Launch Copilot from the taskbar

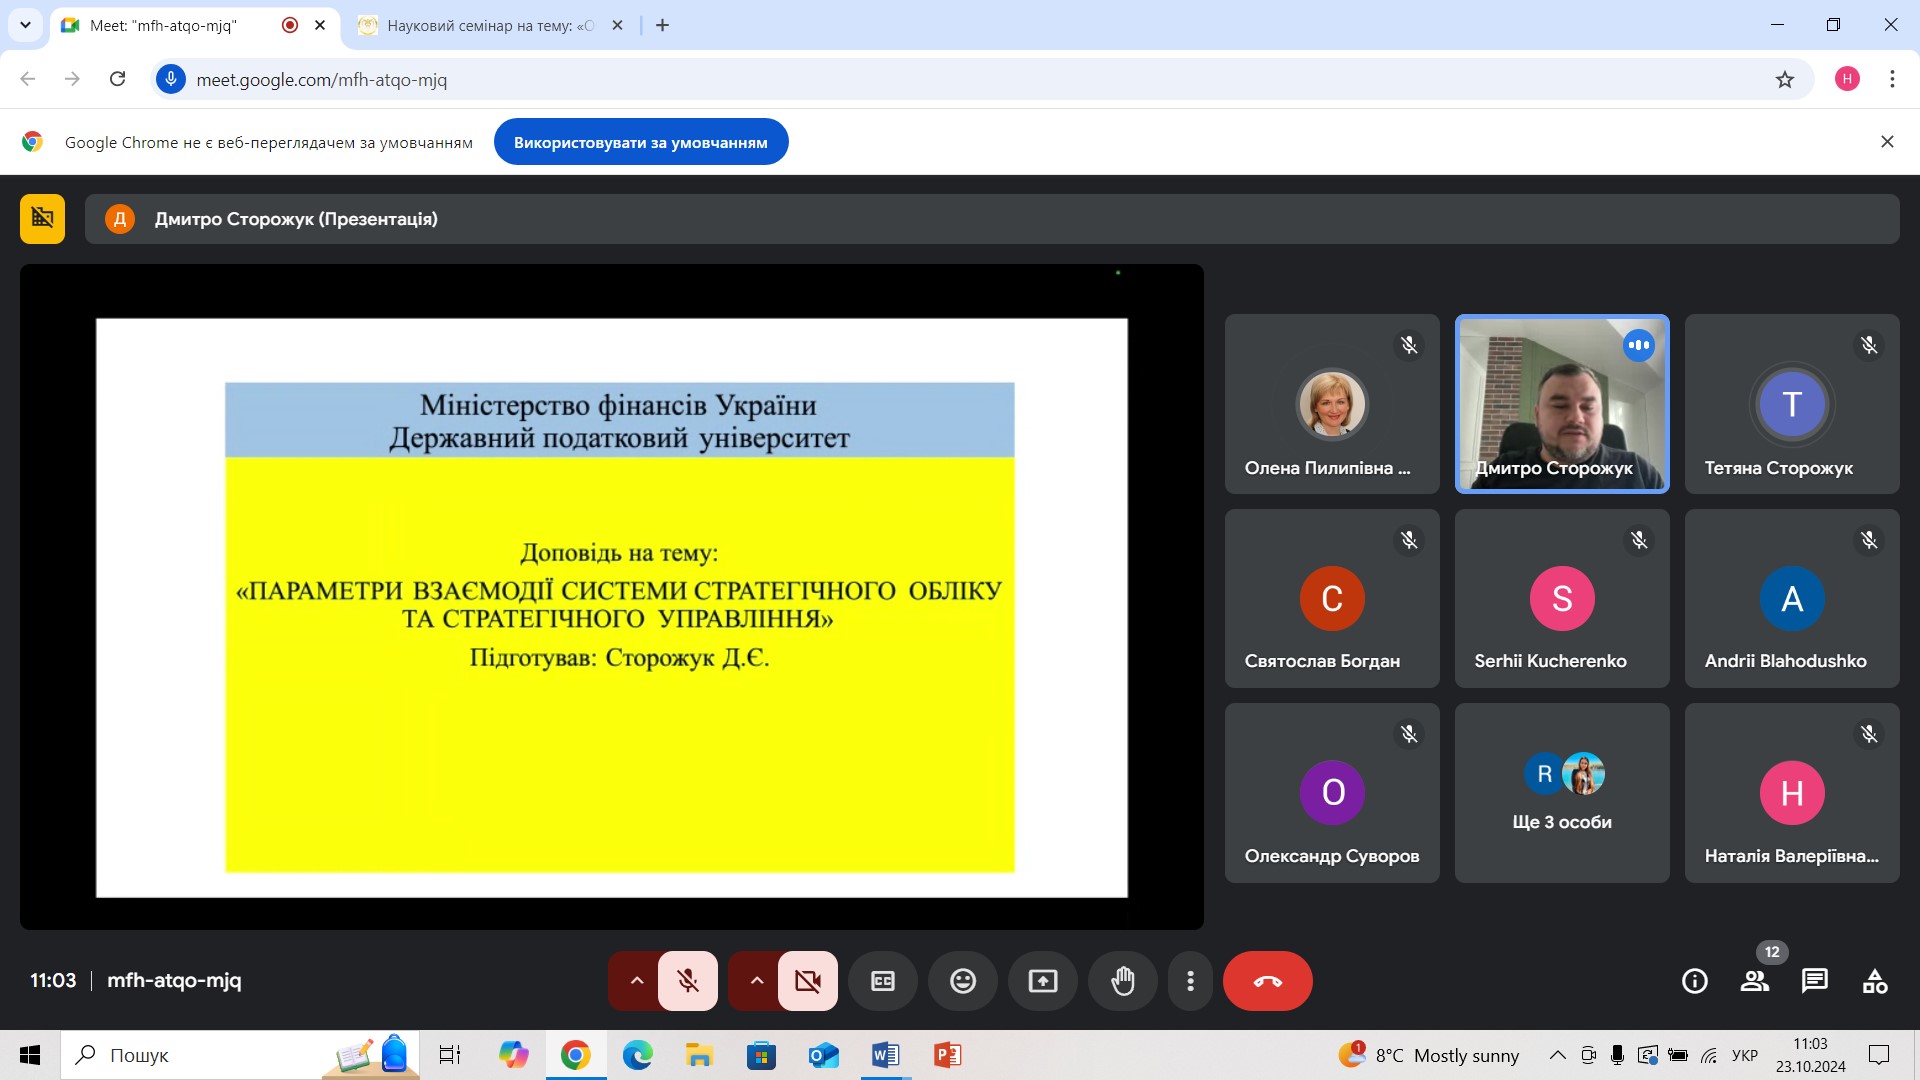(513, 1055)
